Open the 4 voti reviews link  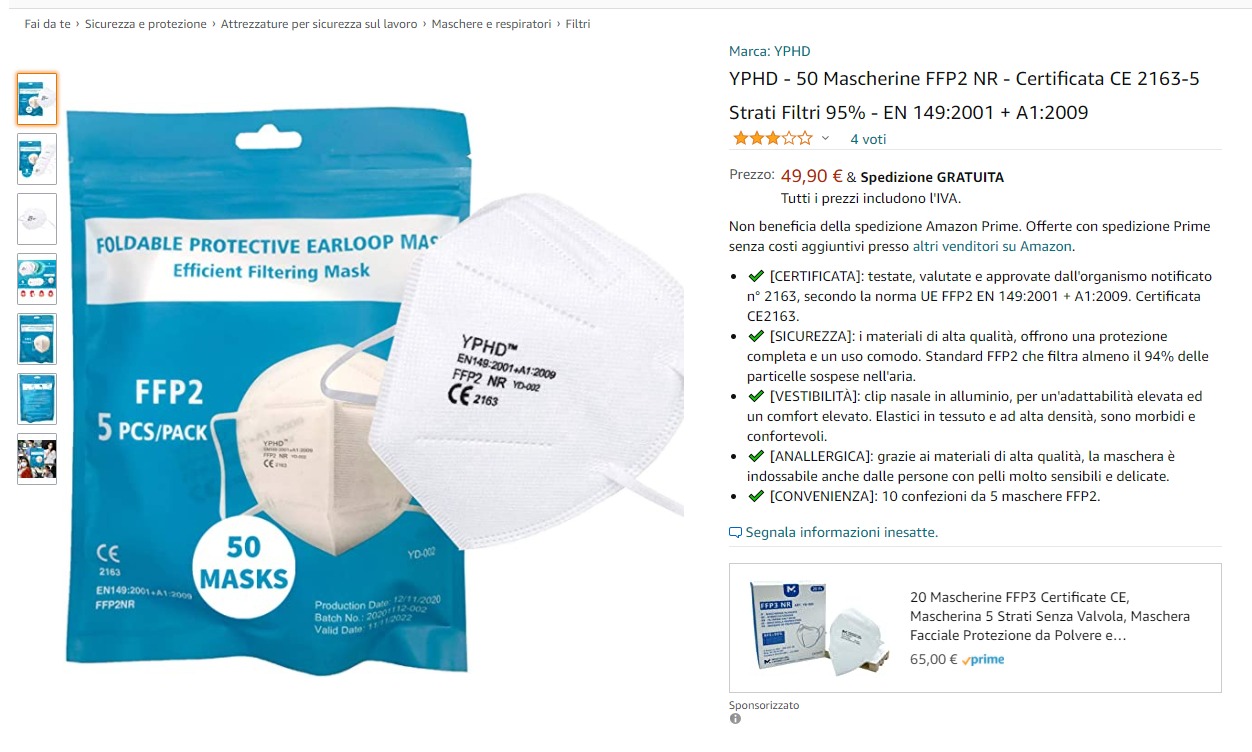[868, 139]
